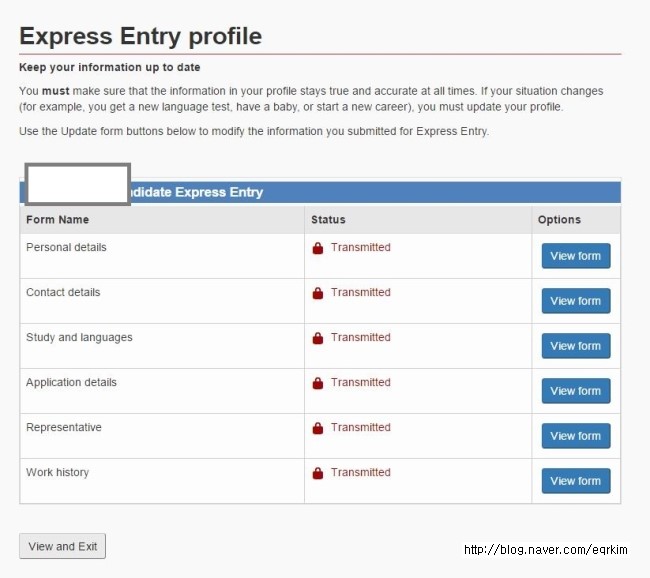The image size is (650, 578).
Task: View the Study and languages form
Action: [576, 346]
